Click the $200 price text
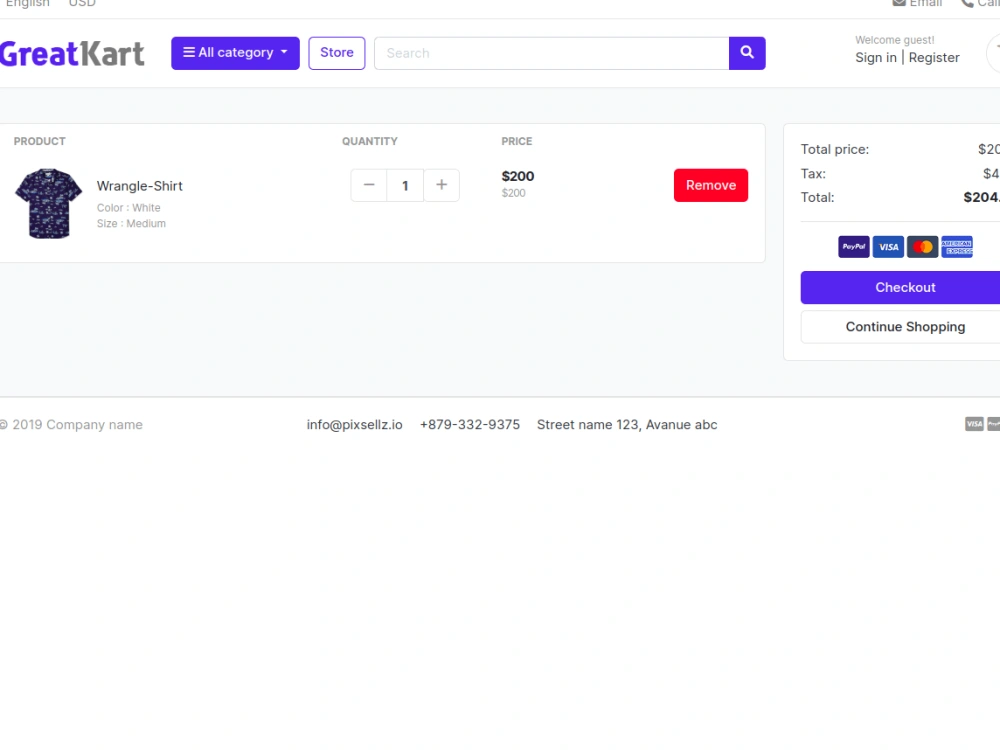 [518, 176]
